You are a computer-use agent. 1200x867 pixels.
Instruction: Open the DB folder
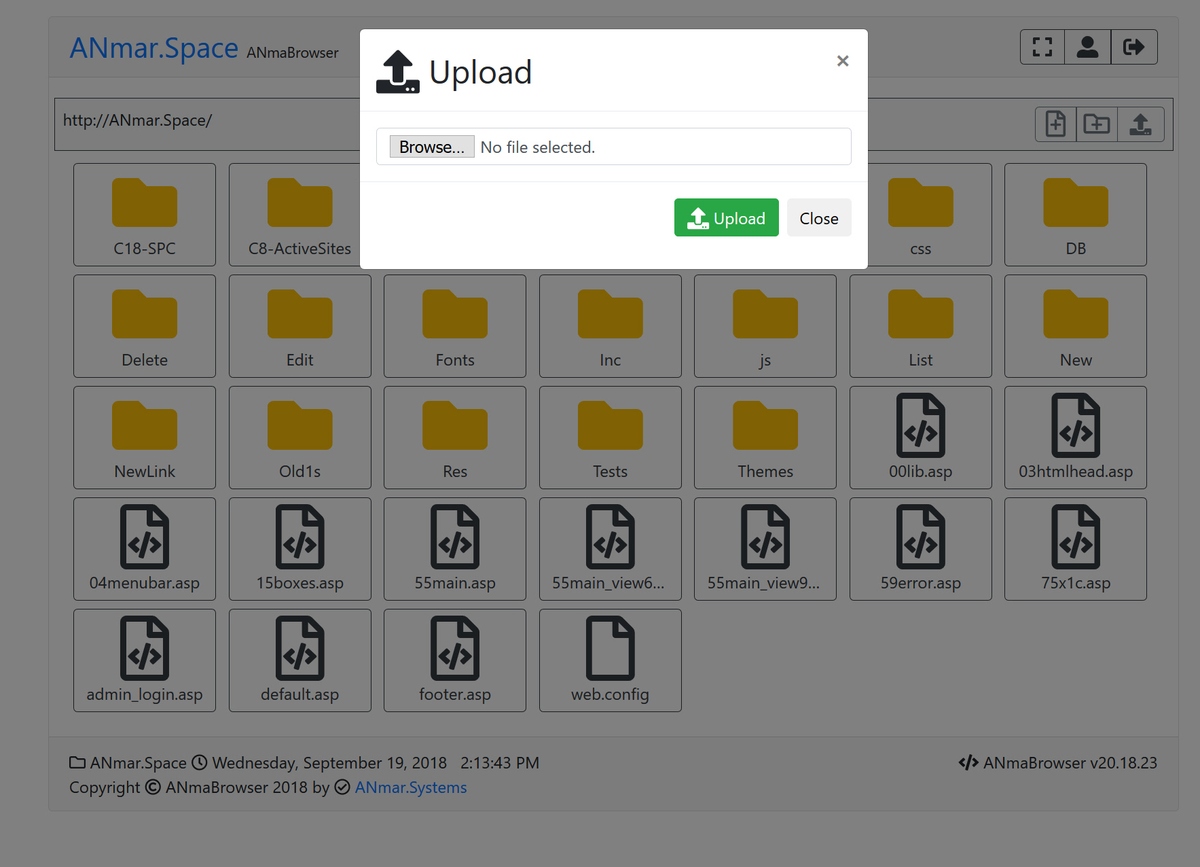pos(1075,215)
